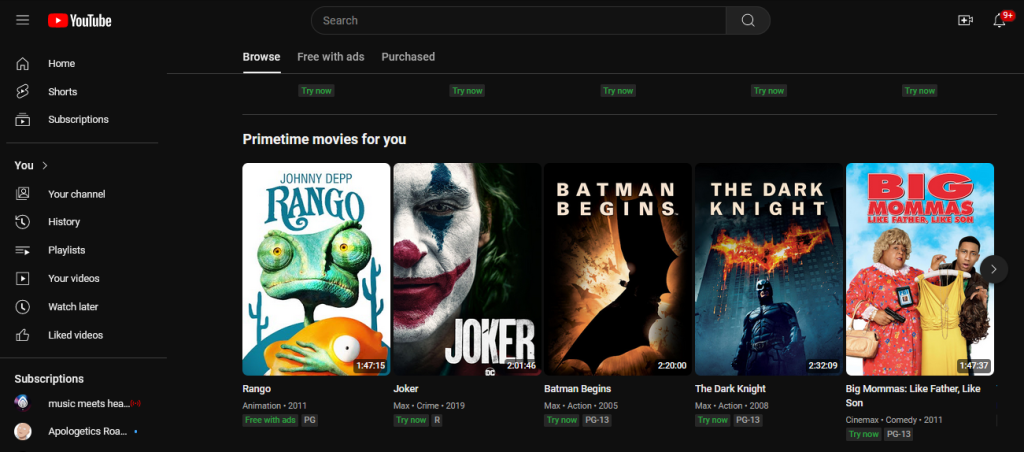Viewport: 1024px width, 452px height.
Task: Click the Primetime movies for you heading
Action: pyautogui.click(x=324, y=139)
